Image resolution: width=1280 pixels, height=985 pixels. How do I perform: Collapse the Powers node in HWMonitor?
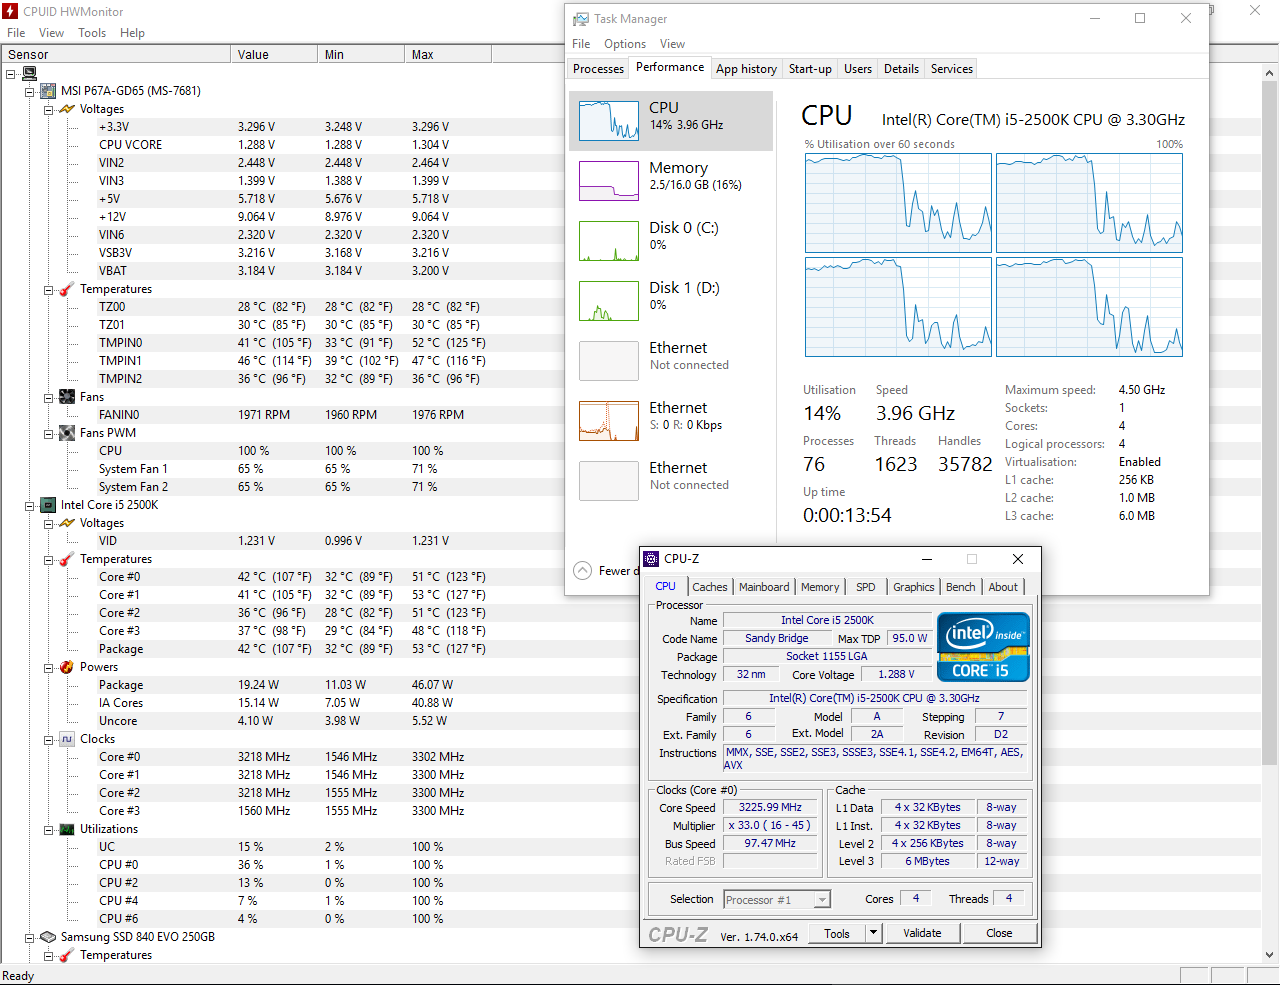tap(49, 667)
